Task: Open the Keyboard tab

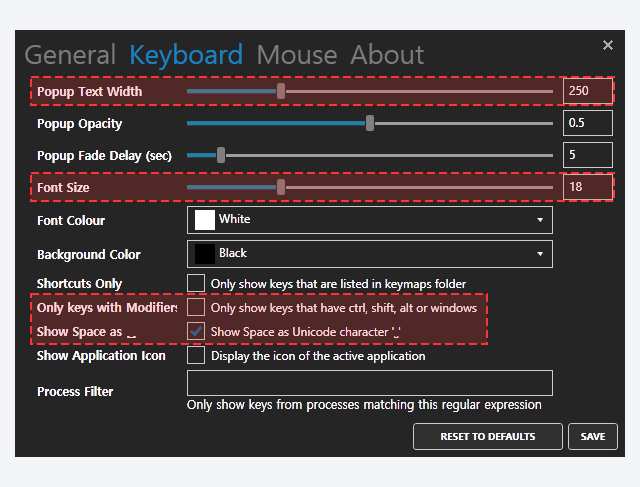Action: click(186, 56)
